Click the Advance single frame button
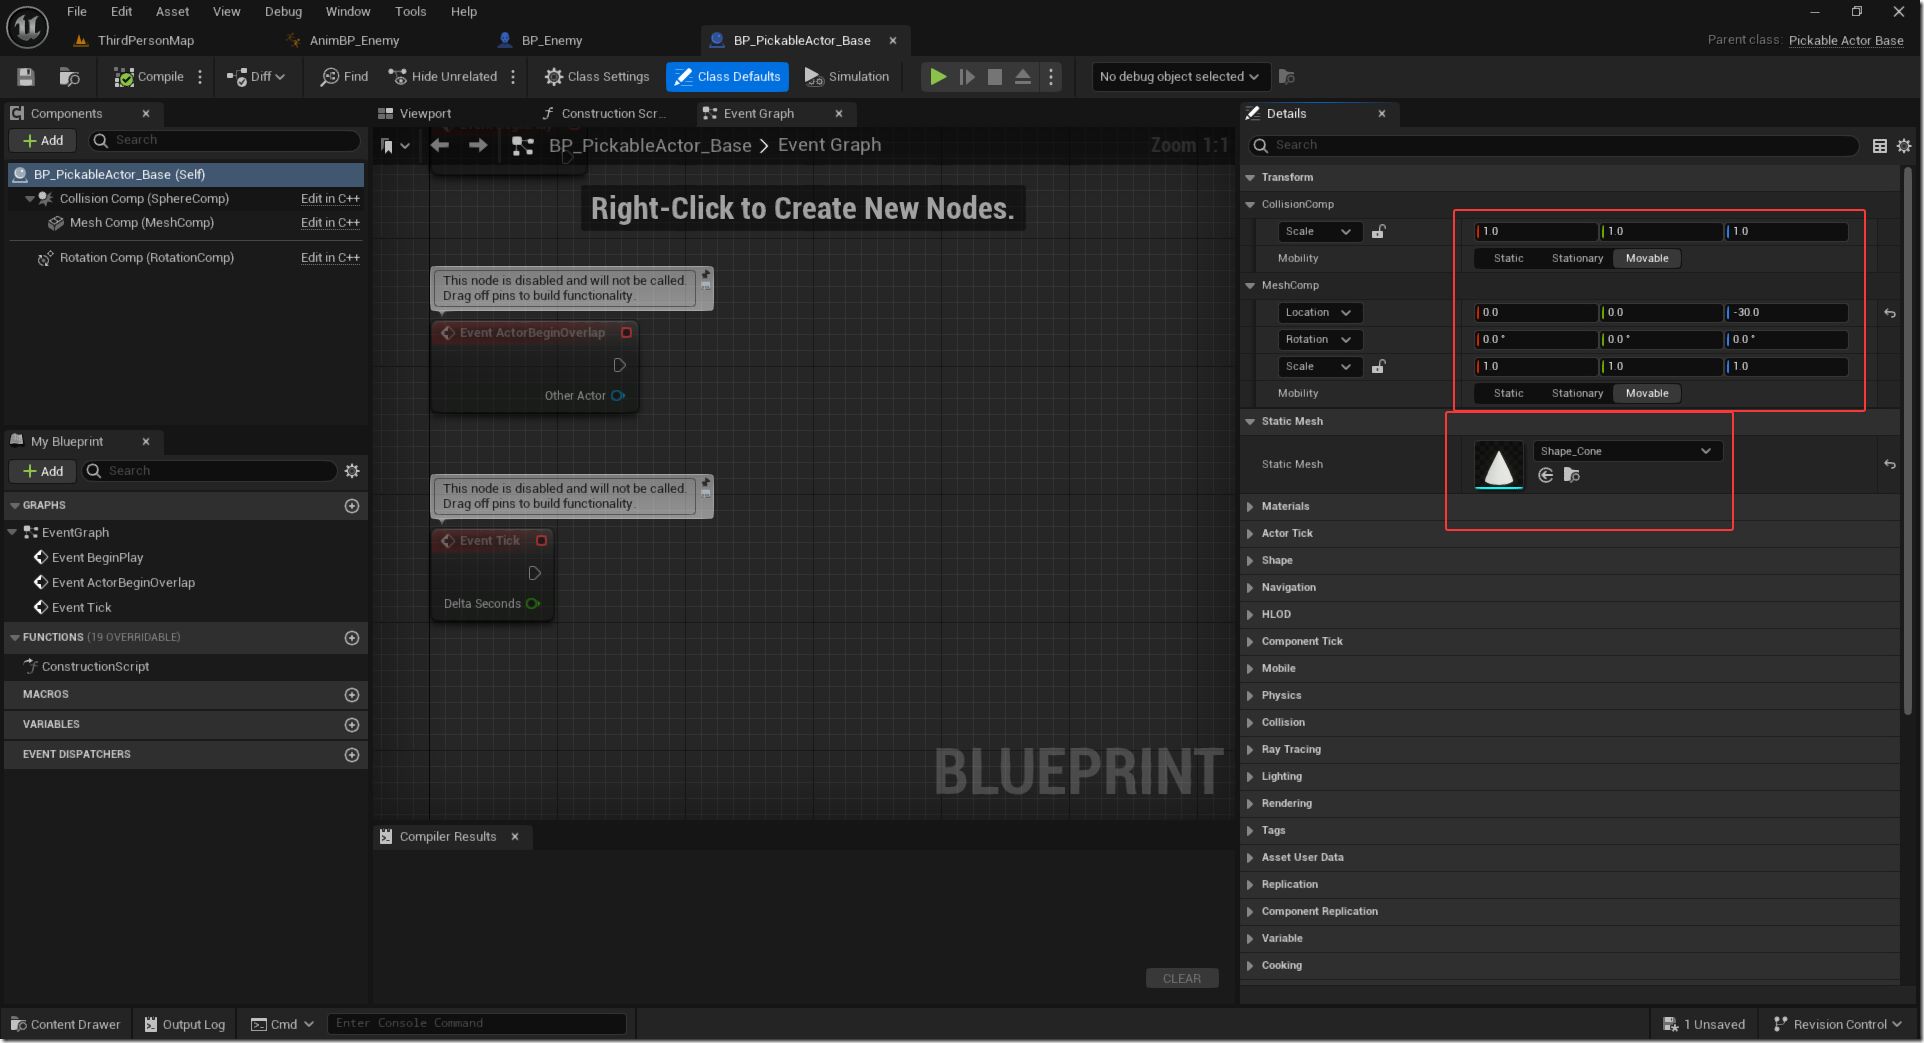The image size is (1924, 1043). pyautogui.click(x=967, y=77)
